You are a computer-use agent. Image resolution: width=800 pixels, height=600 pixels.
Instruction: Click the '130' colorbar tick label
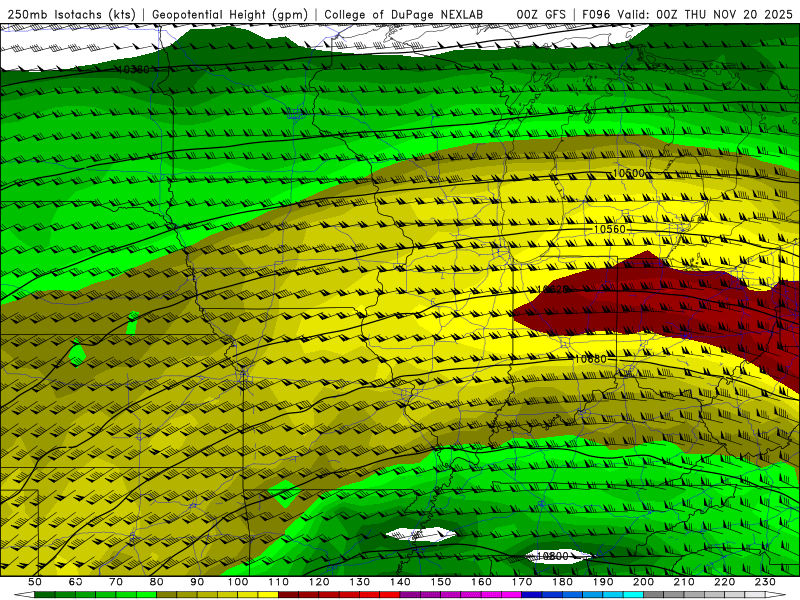(359, 582)
